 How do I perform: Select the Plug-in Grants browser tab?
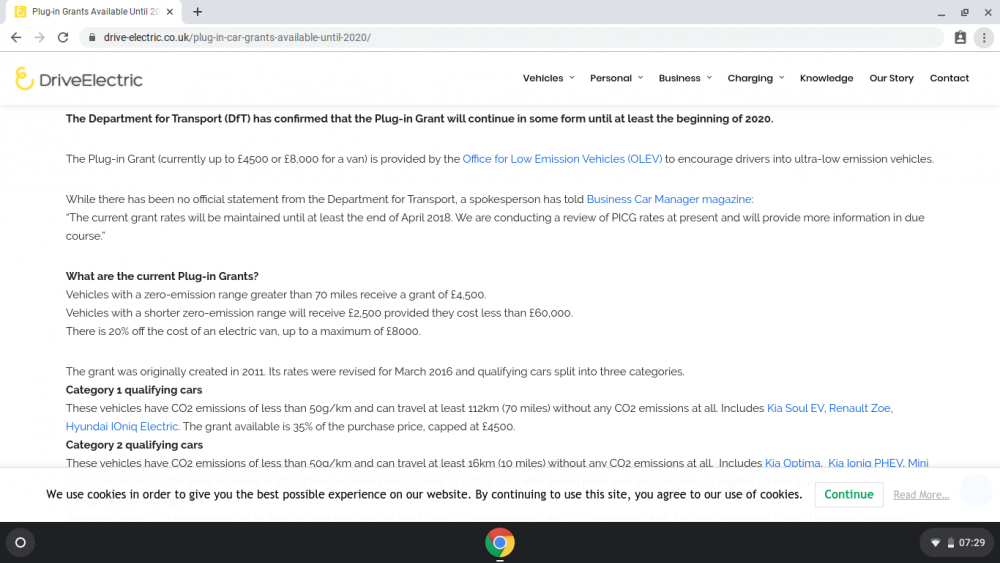click(x=94, y=11)
